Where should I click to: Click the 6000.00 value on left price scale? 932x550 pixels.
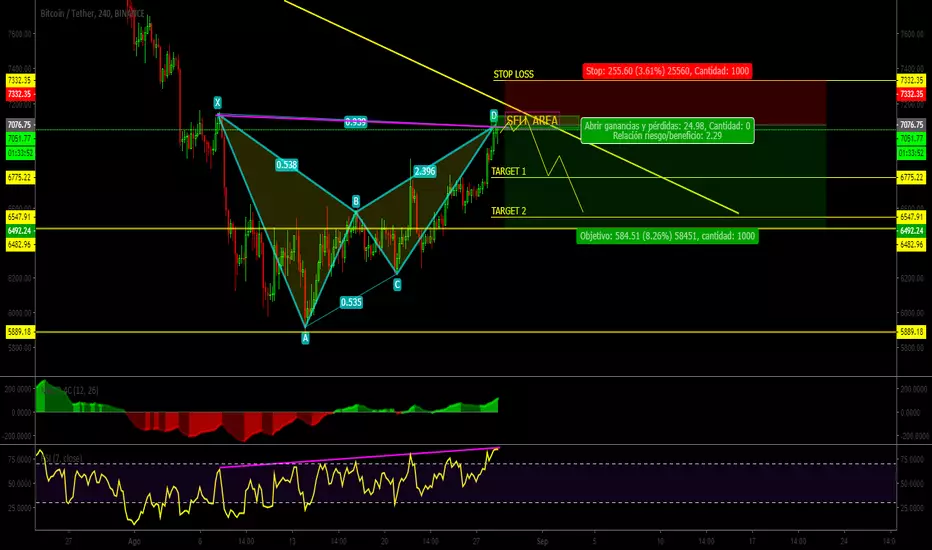tap(20, 313)
